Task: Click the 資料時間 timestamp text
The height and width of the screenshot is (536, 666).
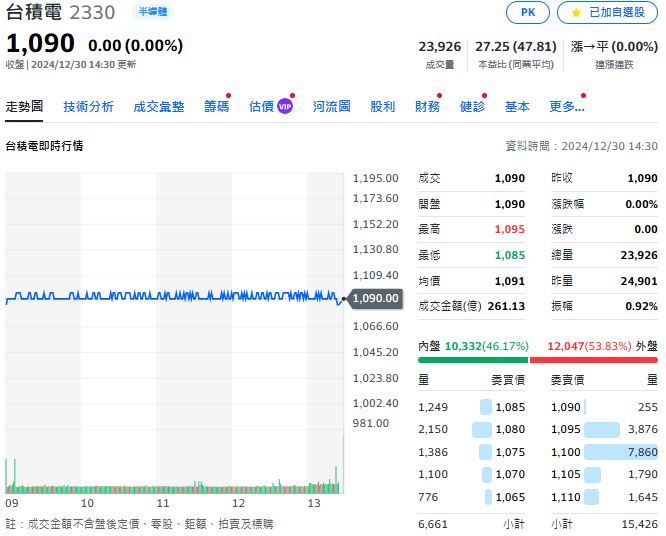Action: (581, 146)
